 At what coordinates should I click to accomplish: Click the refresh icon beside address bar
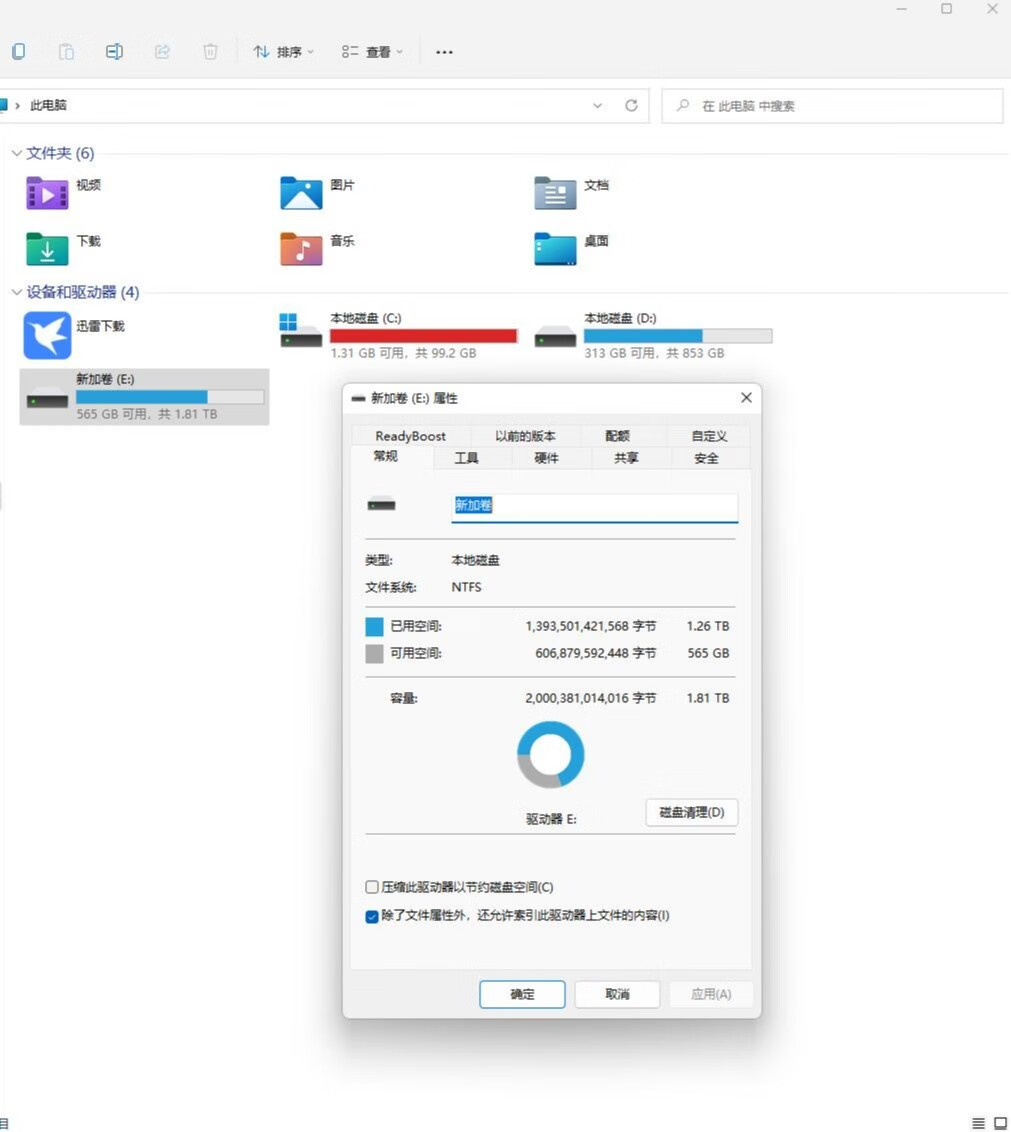[631, 106]
